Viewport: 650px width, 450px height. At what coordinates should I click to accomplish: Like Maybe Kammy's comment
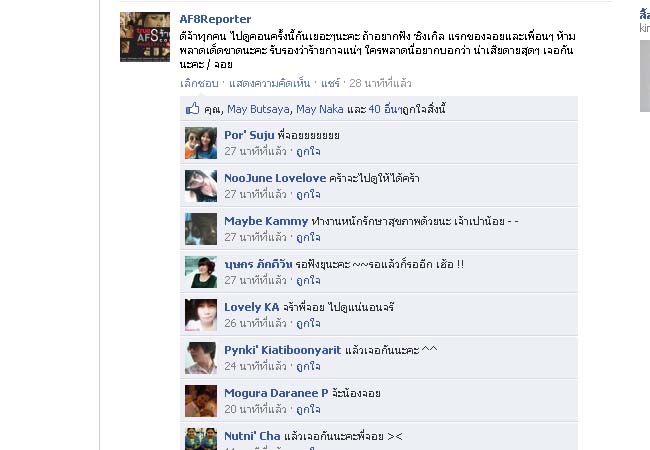[308, 237]
